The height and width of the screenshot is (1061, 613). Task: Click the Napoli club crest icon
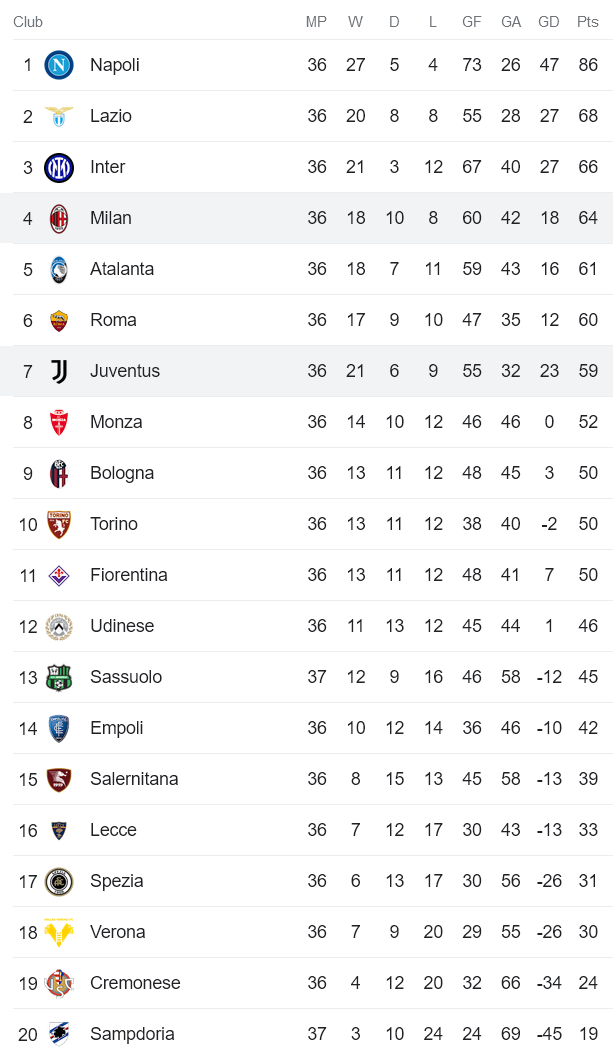[59, 65]
